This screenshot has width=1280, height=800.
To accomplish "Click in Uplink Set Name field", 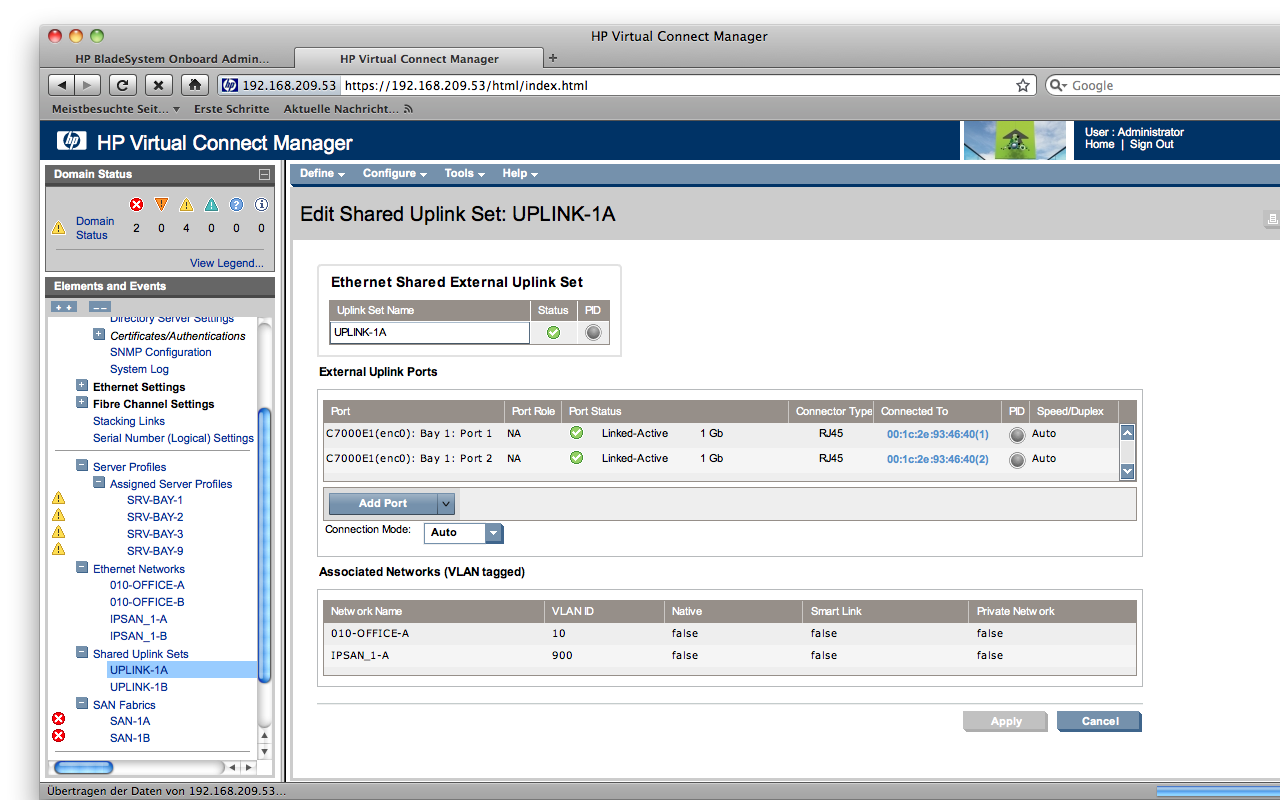I will 430,332.
